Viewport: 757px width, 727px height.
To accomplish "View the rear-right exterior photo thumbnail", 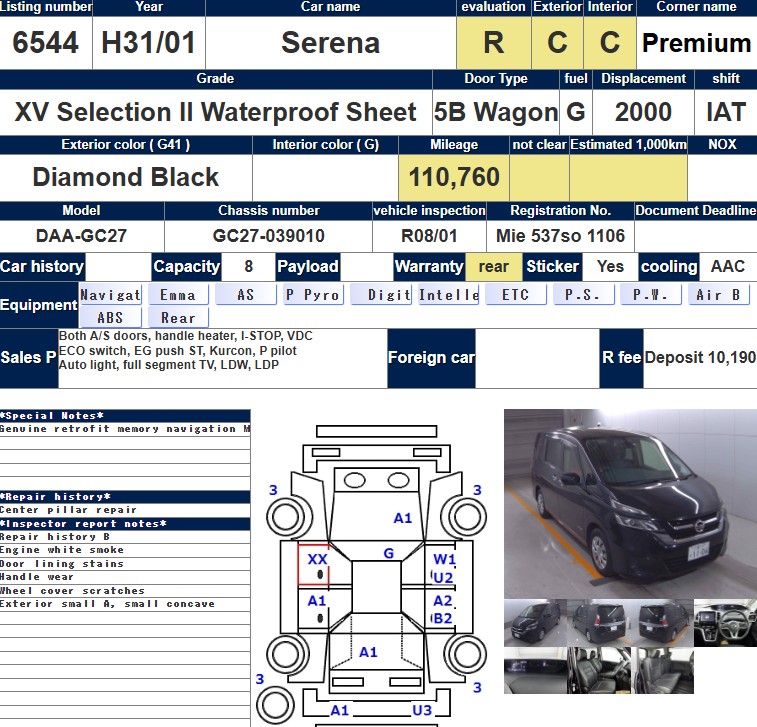I will click(662, 623).
